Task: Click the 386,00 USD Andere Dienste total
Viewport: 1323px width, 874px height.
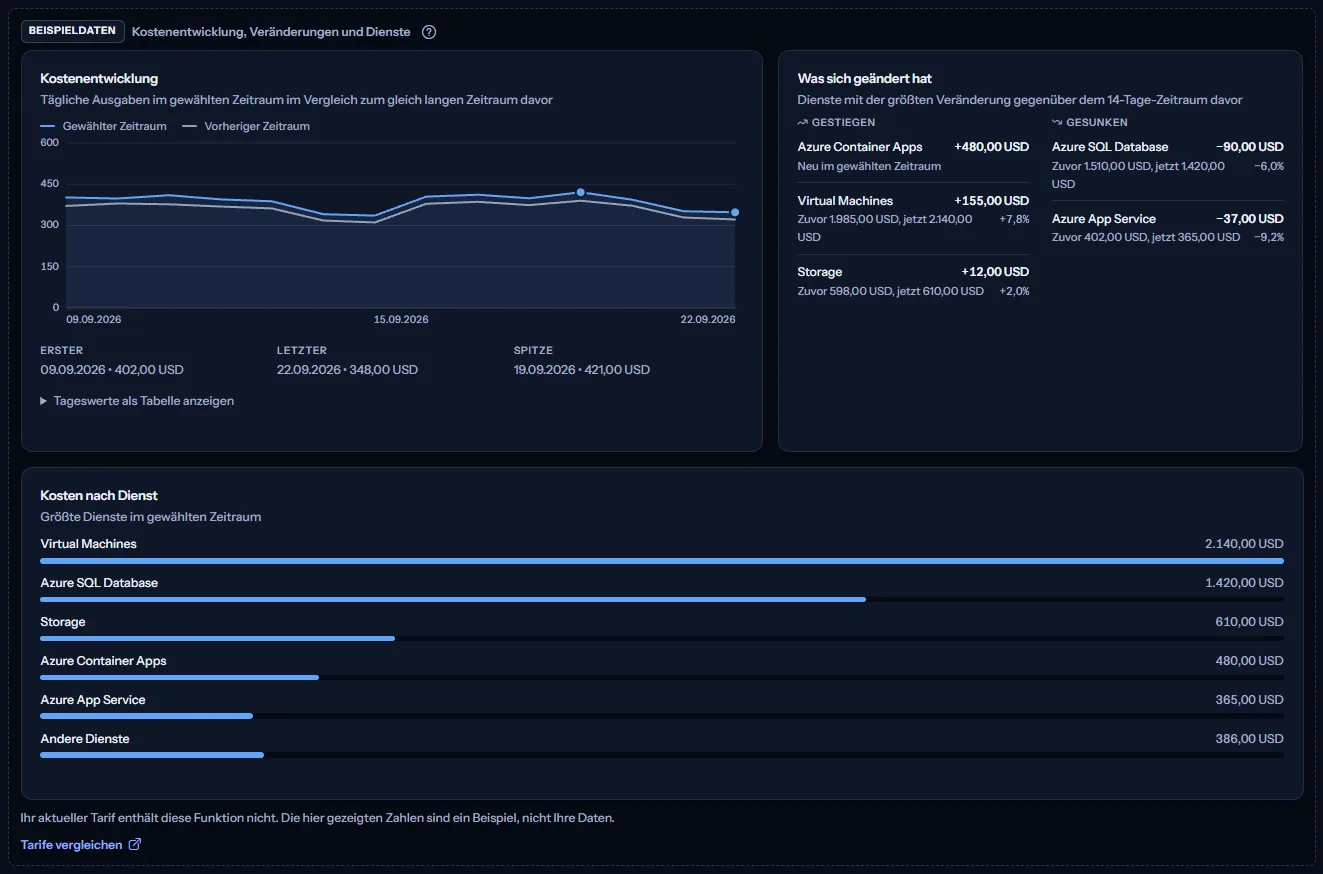Action: pos(1249,739)
